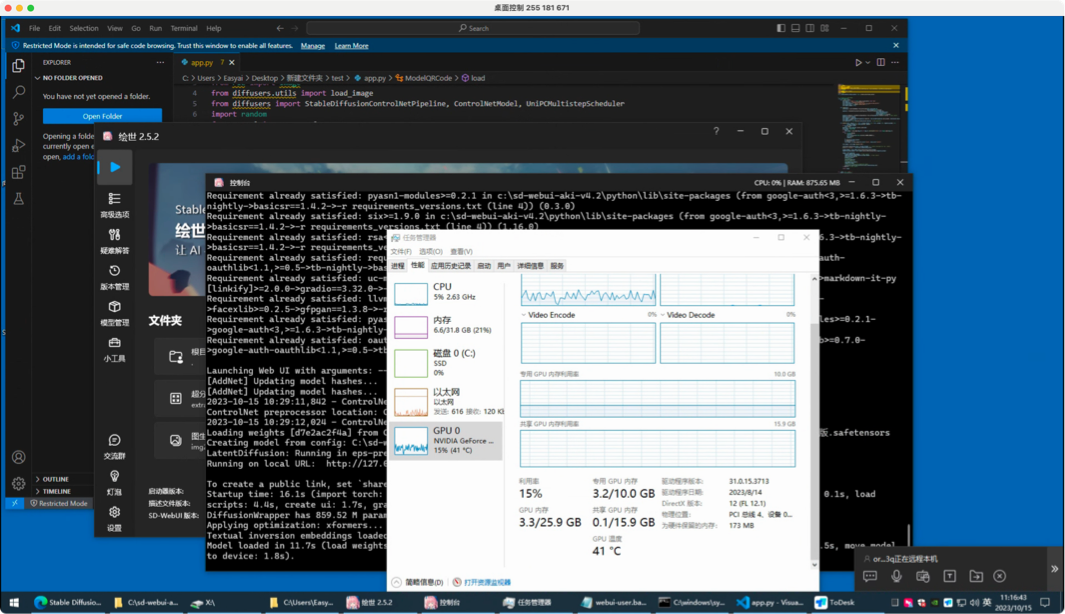Click Manage link in Restricted Mode banner
1065x614 pixels.
point(312,46)
